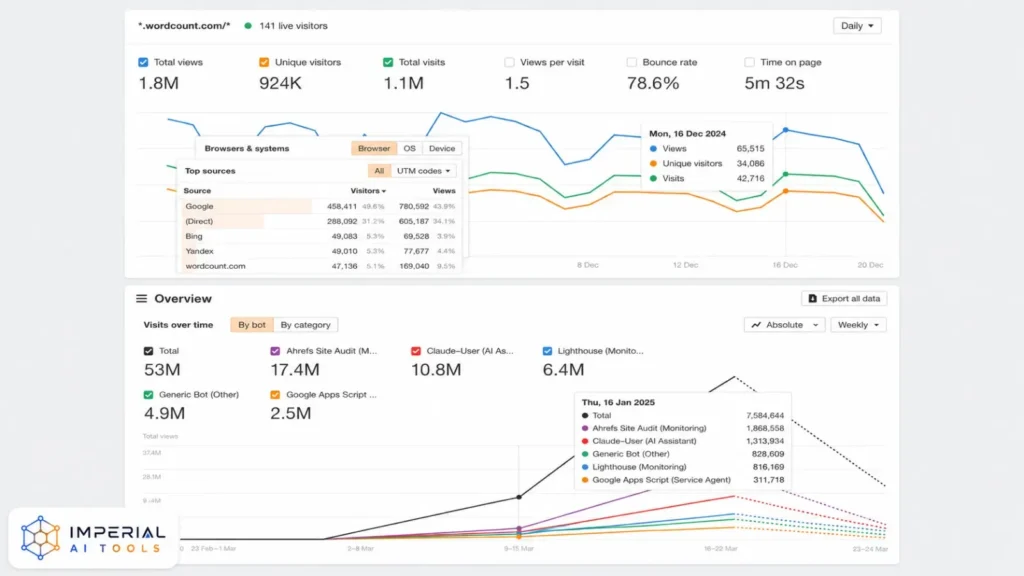
Task: Toggle the Total views checkbox
Action: (x=143, y=62)
